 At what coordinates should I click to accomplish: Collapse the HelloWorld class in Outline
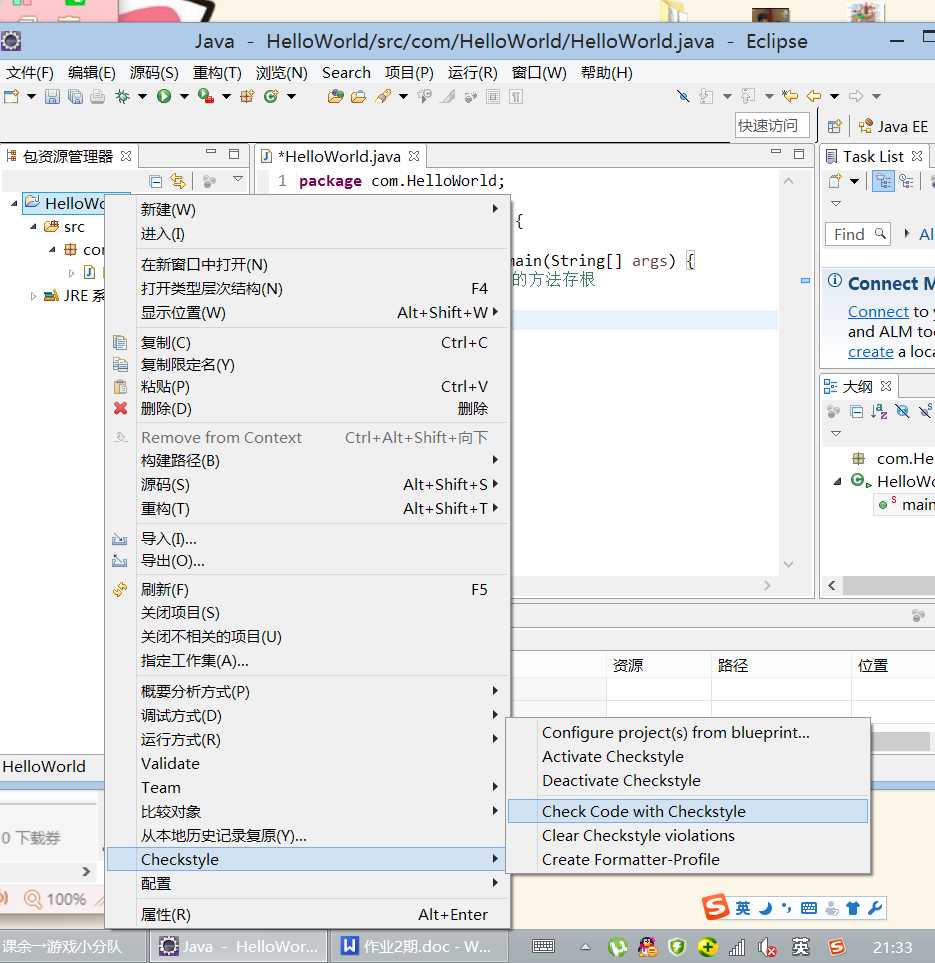click(x=837, y=482)
